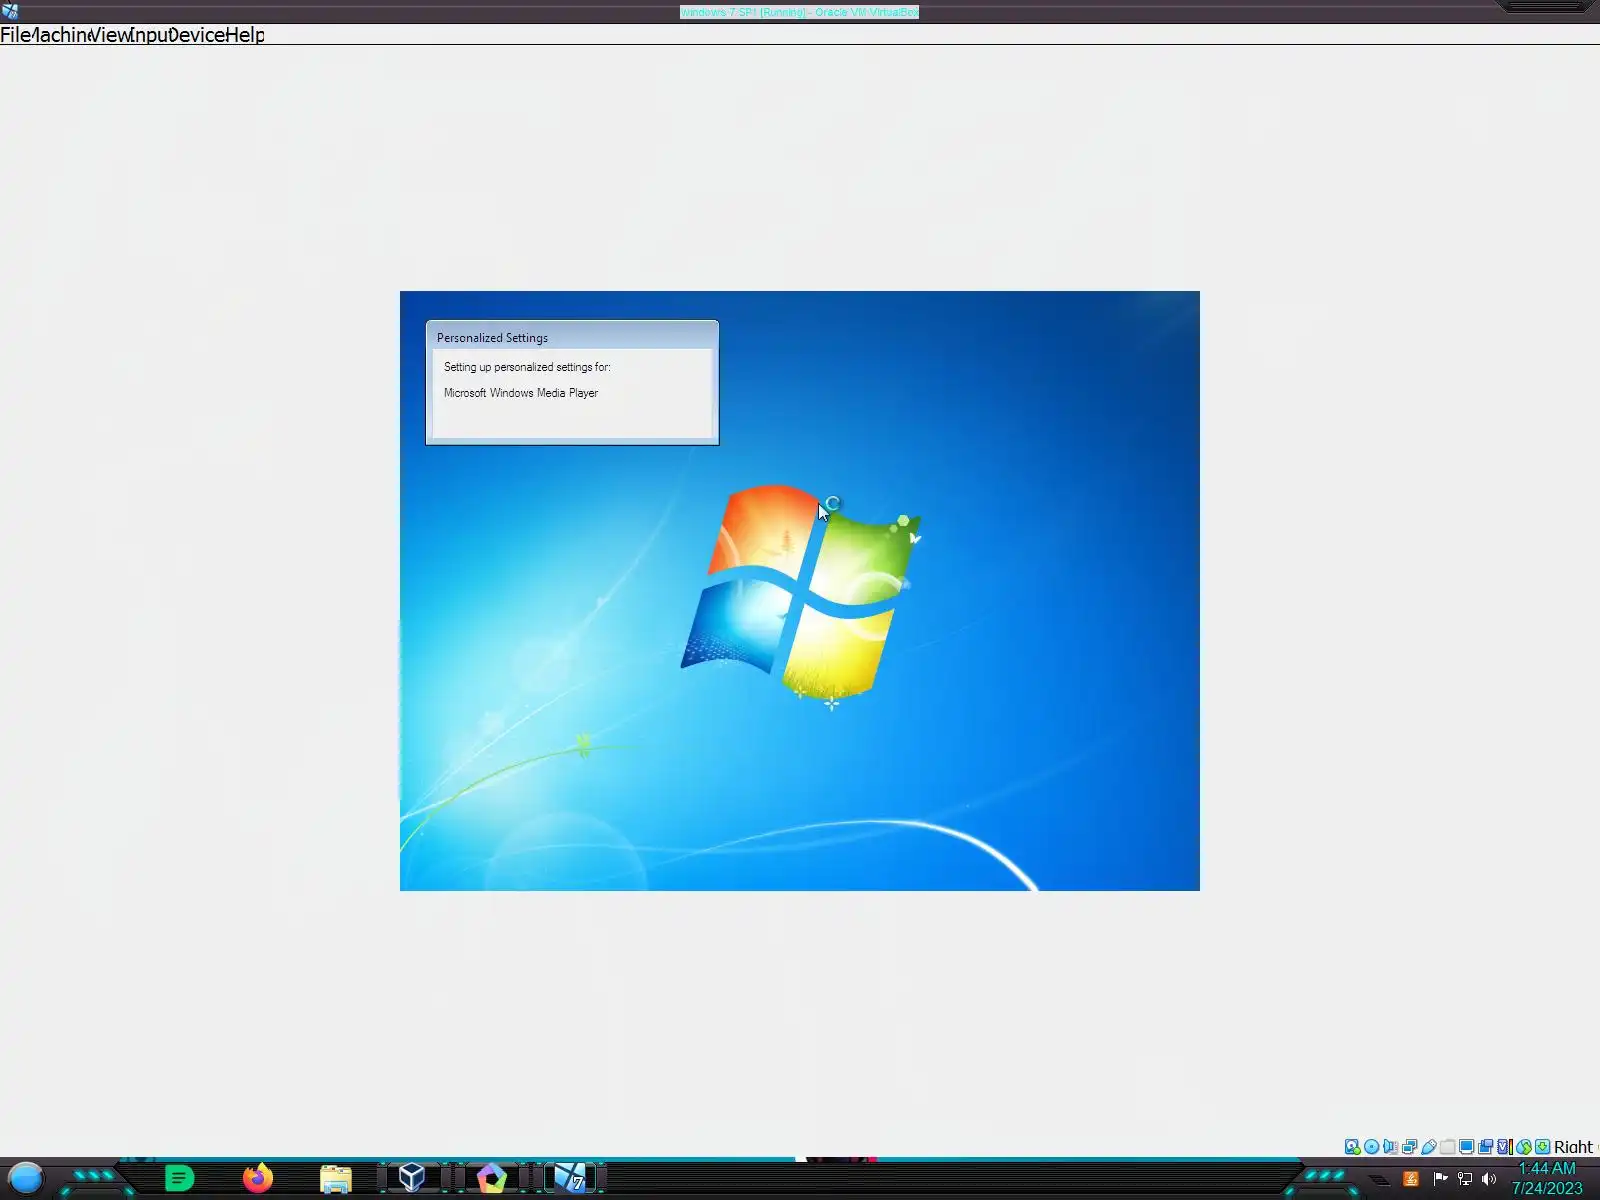Screen dimensions: 1600x1200
Task: Click 'Setting up personalized settings for:' text
Action: click(527, 367)
